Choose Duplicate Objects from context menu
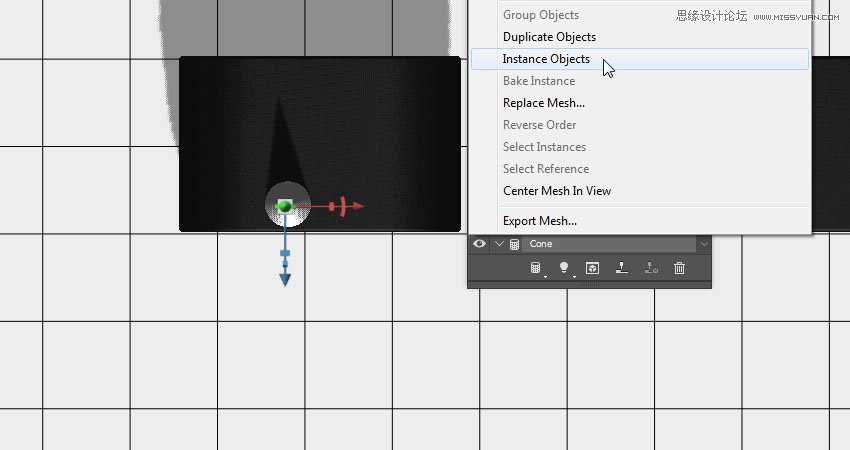Image resolution: width=850 pixels, height=450 pixels. pyautogui.click(x=549, y=37)
